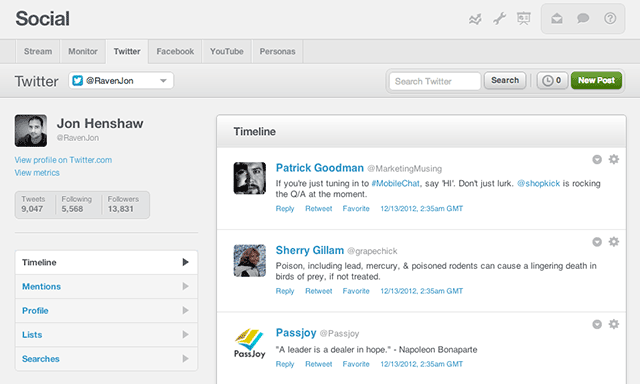Open timestamp on Patrick Goodman's tweet

(x=422, y=209)
